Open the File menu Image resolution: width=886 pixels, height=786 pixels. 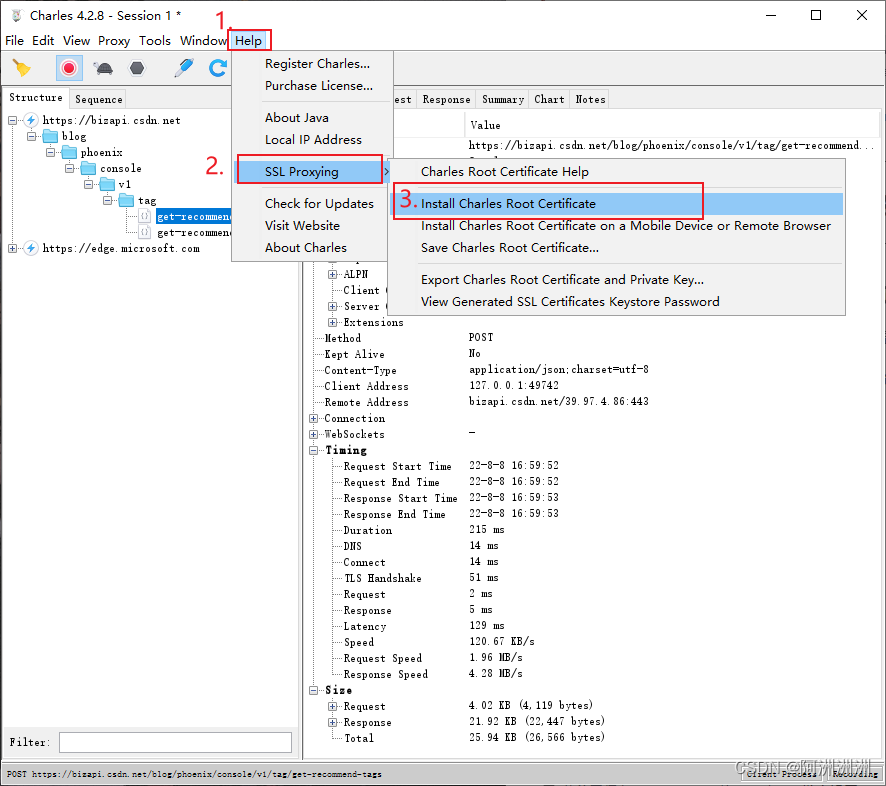click(x=14, y=41)
